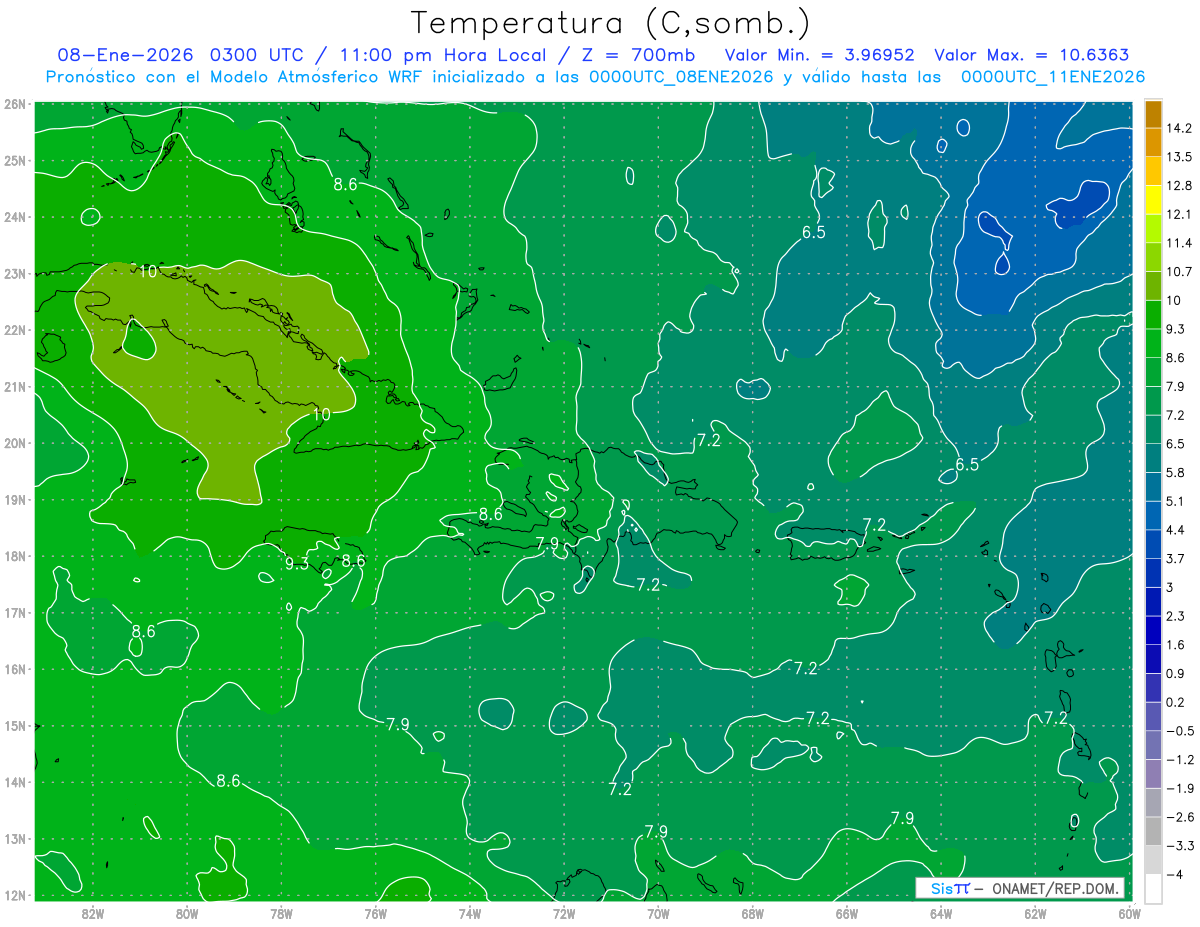Click the '70W' longitude axis label
This screenshot has width=1200, height=927.
(x=658, y=912)
